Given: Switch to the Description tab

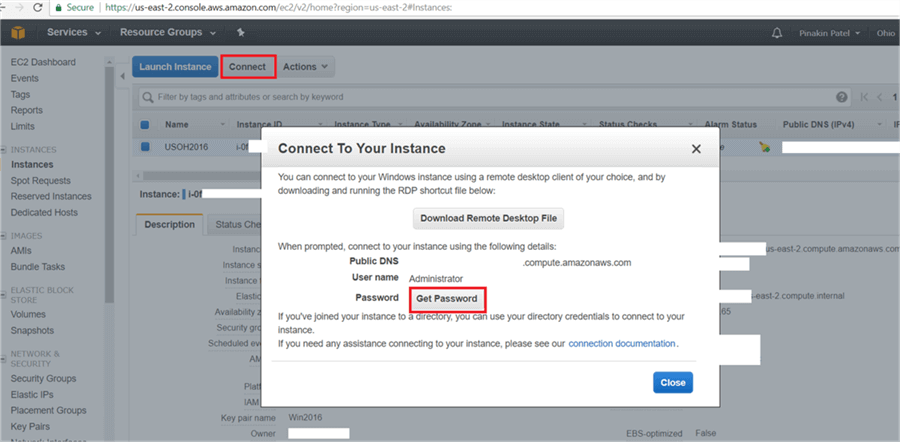Looking at the screenshot, I should pyautogui.click(x=169, y=224).
